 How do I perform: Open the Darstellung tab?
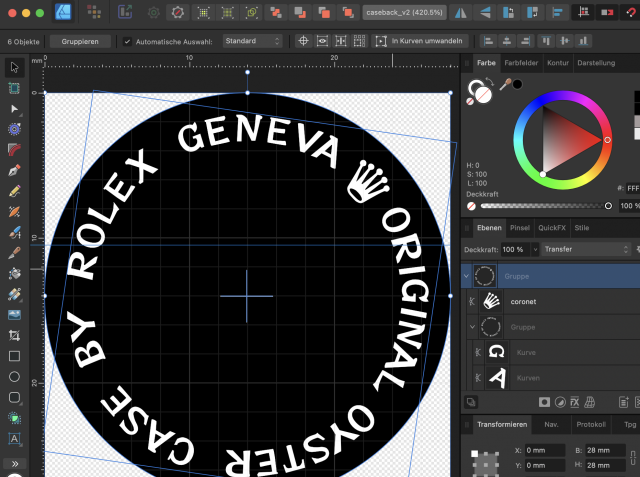596,63
